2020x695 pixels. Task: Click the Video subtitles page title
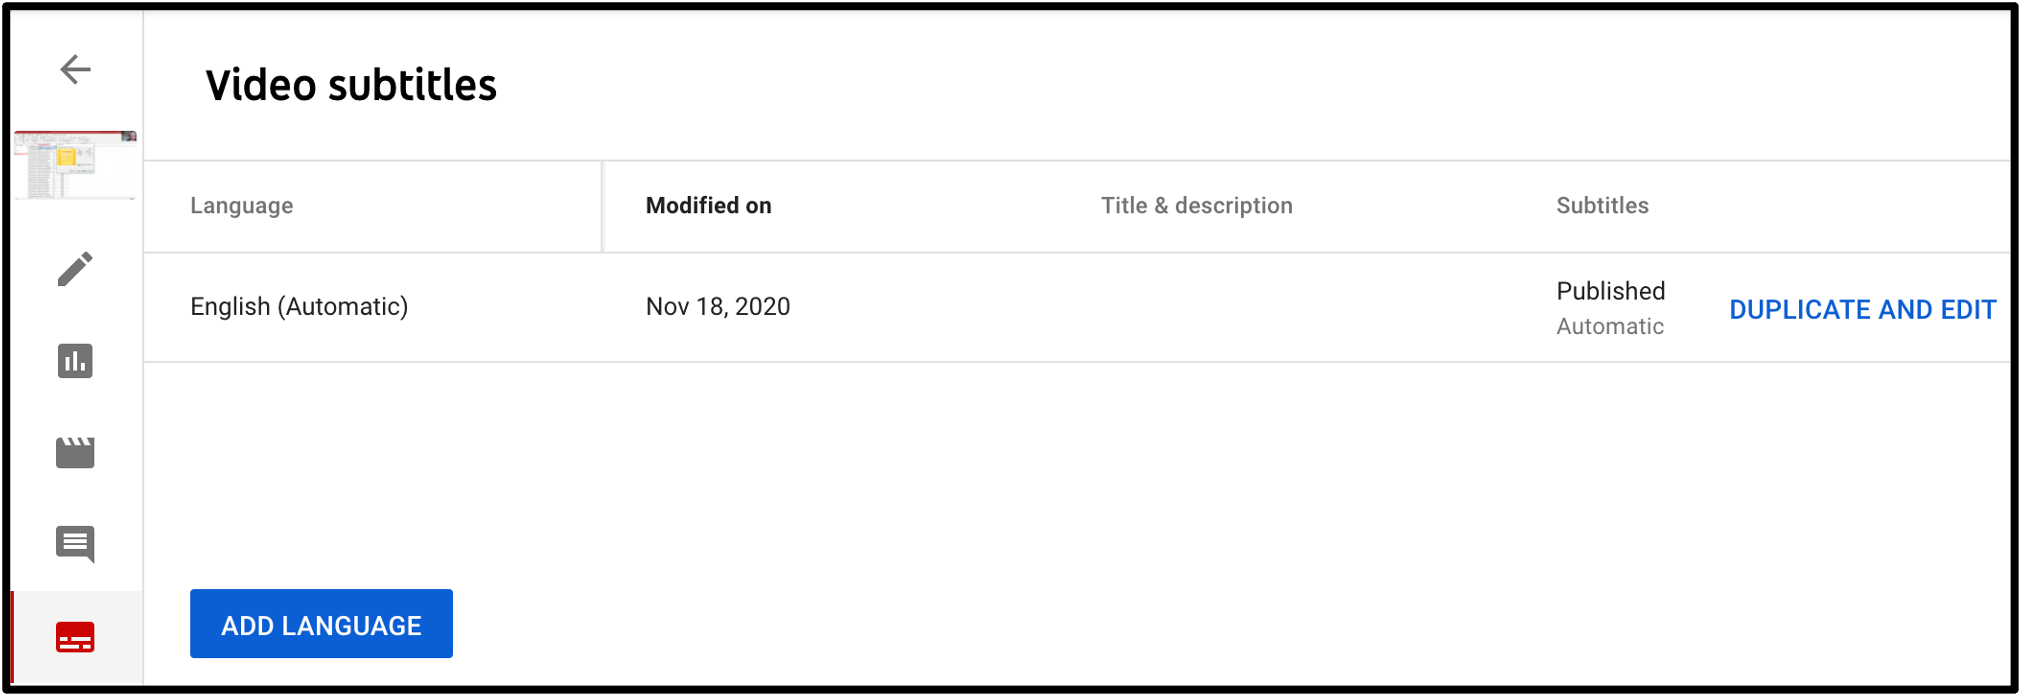click(x=351, y=86)
